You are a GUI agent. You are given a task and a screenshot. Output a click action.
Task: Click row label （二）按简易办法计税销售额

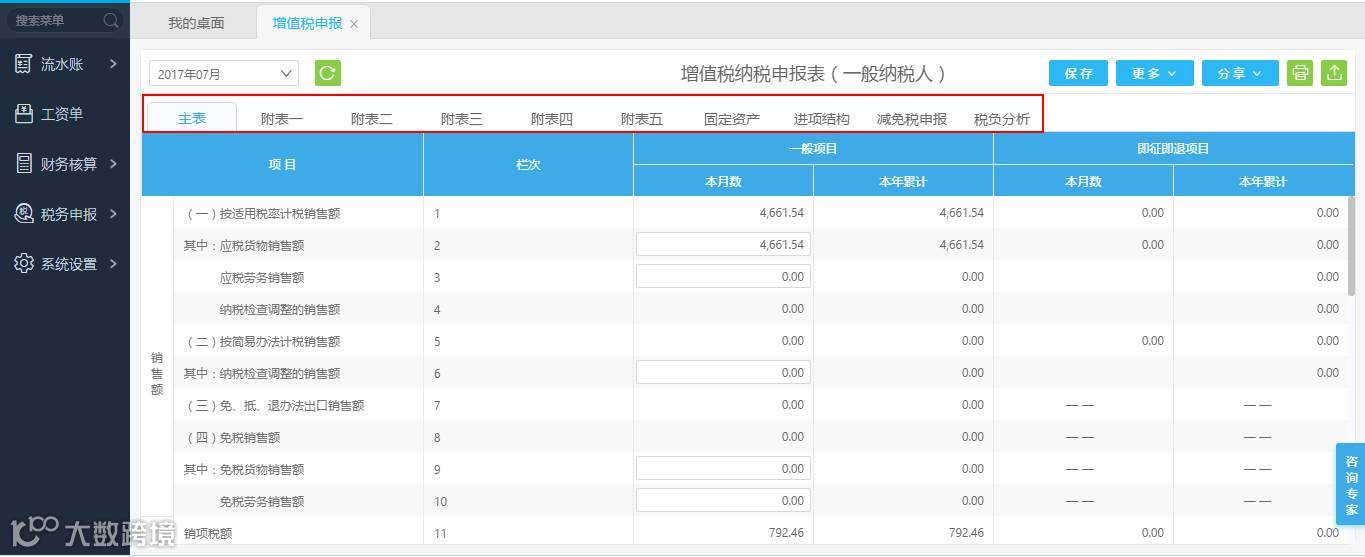(263, 341)
